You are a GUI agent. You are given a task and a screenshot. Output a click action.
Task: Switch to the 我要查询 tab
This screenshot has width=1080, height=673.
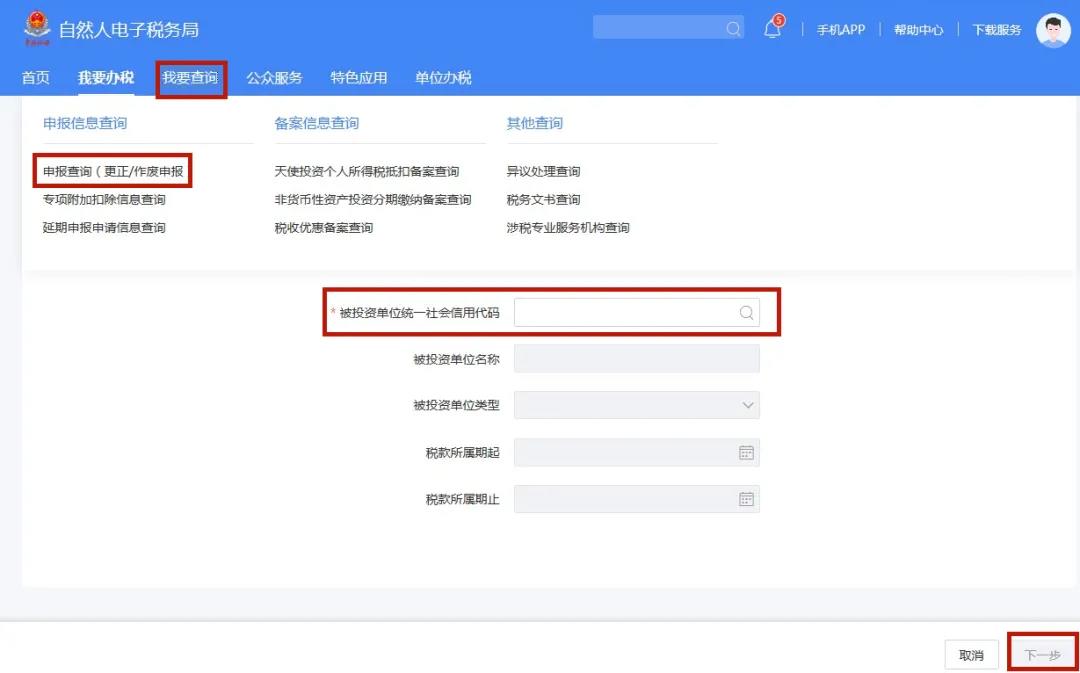(190, 77)
